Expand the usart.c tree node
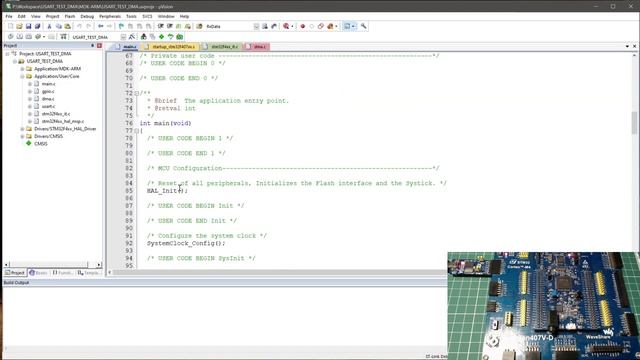 coord(30,106)
